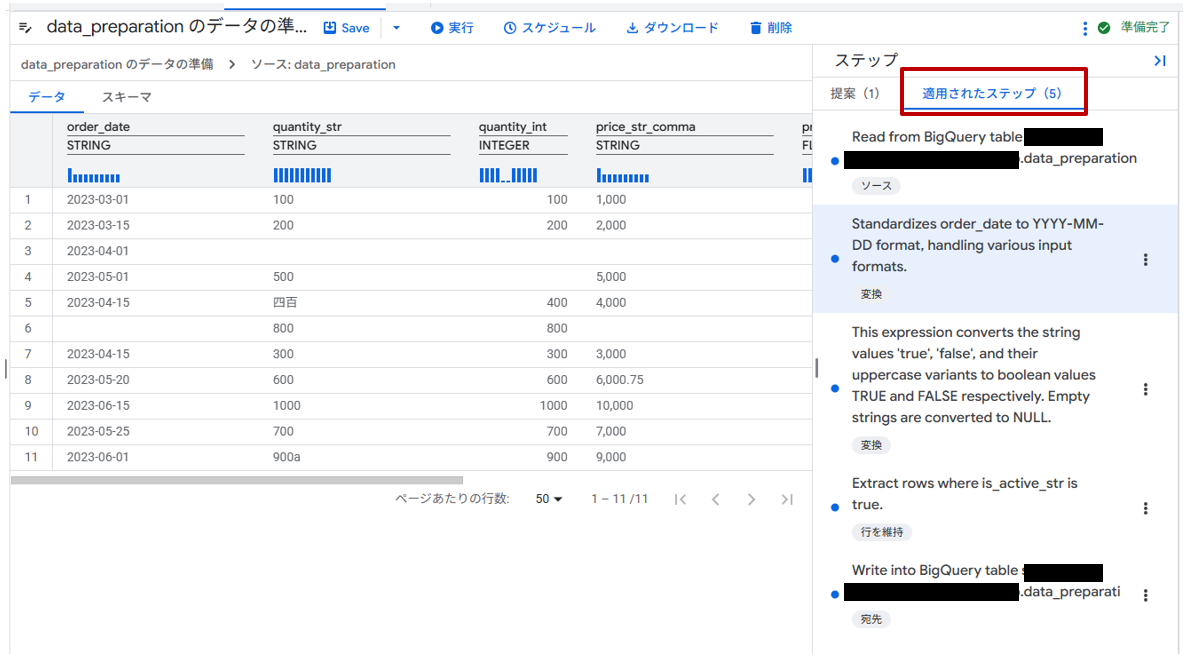Run the data preparation with 実行
Screen dimensions: 1189x666
click(452, 28)
